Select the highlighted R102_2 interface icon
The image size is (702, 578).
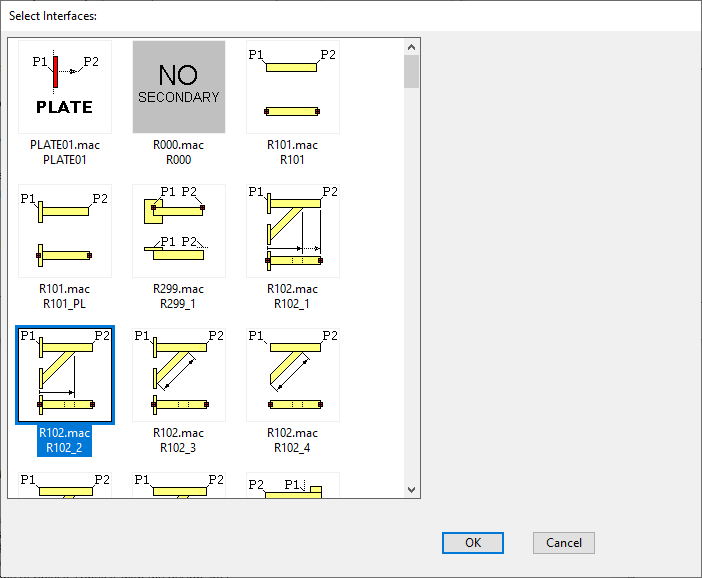point(64,375)
